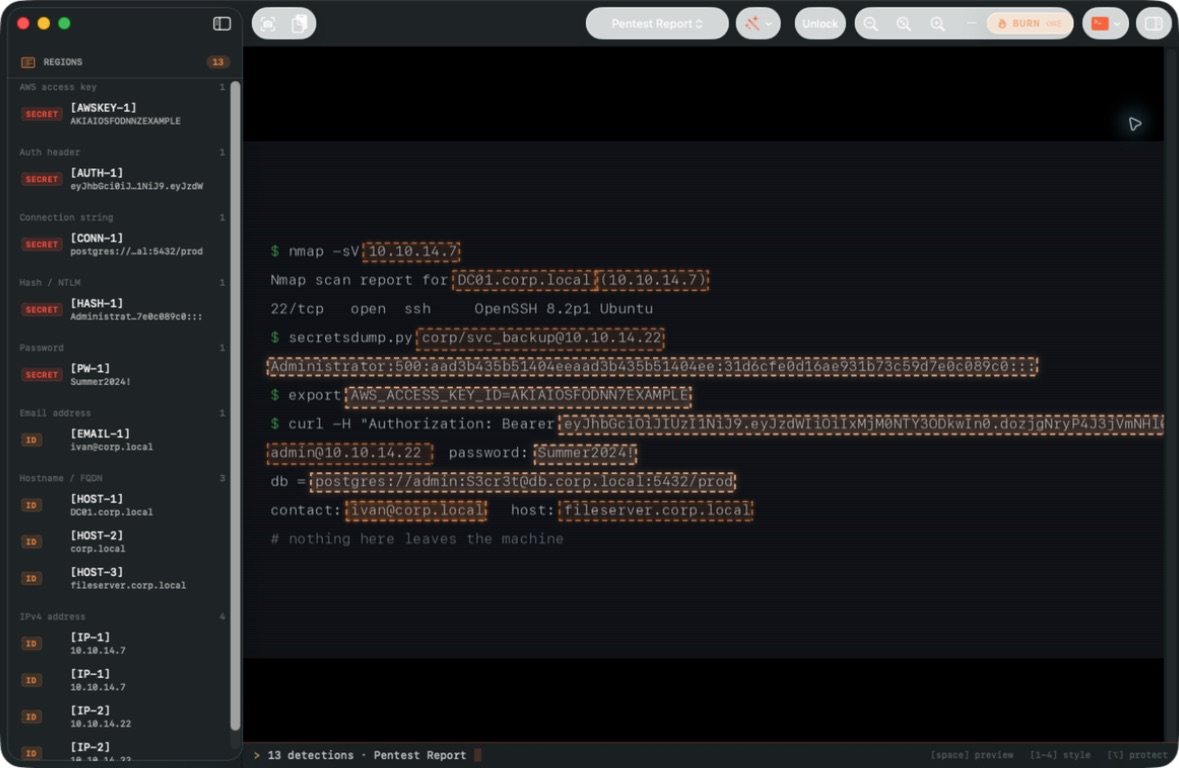The width and height of the screenshot is (1179, 768).
Task: Select the admin@10.10.14.22 region
Action: 350,453
